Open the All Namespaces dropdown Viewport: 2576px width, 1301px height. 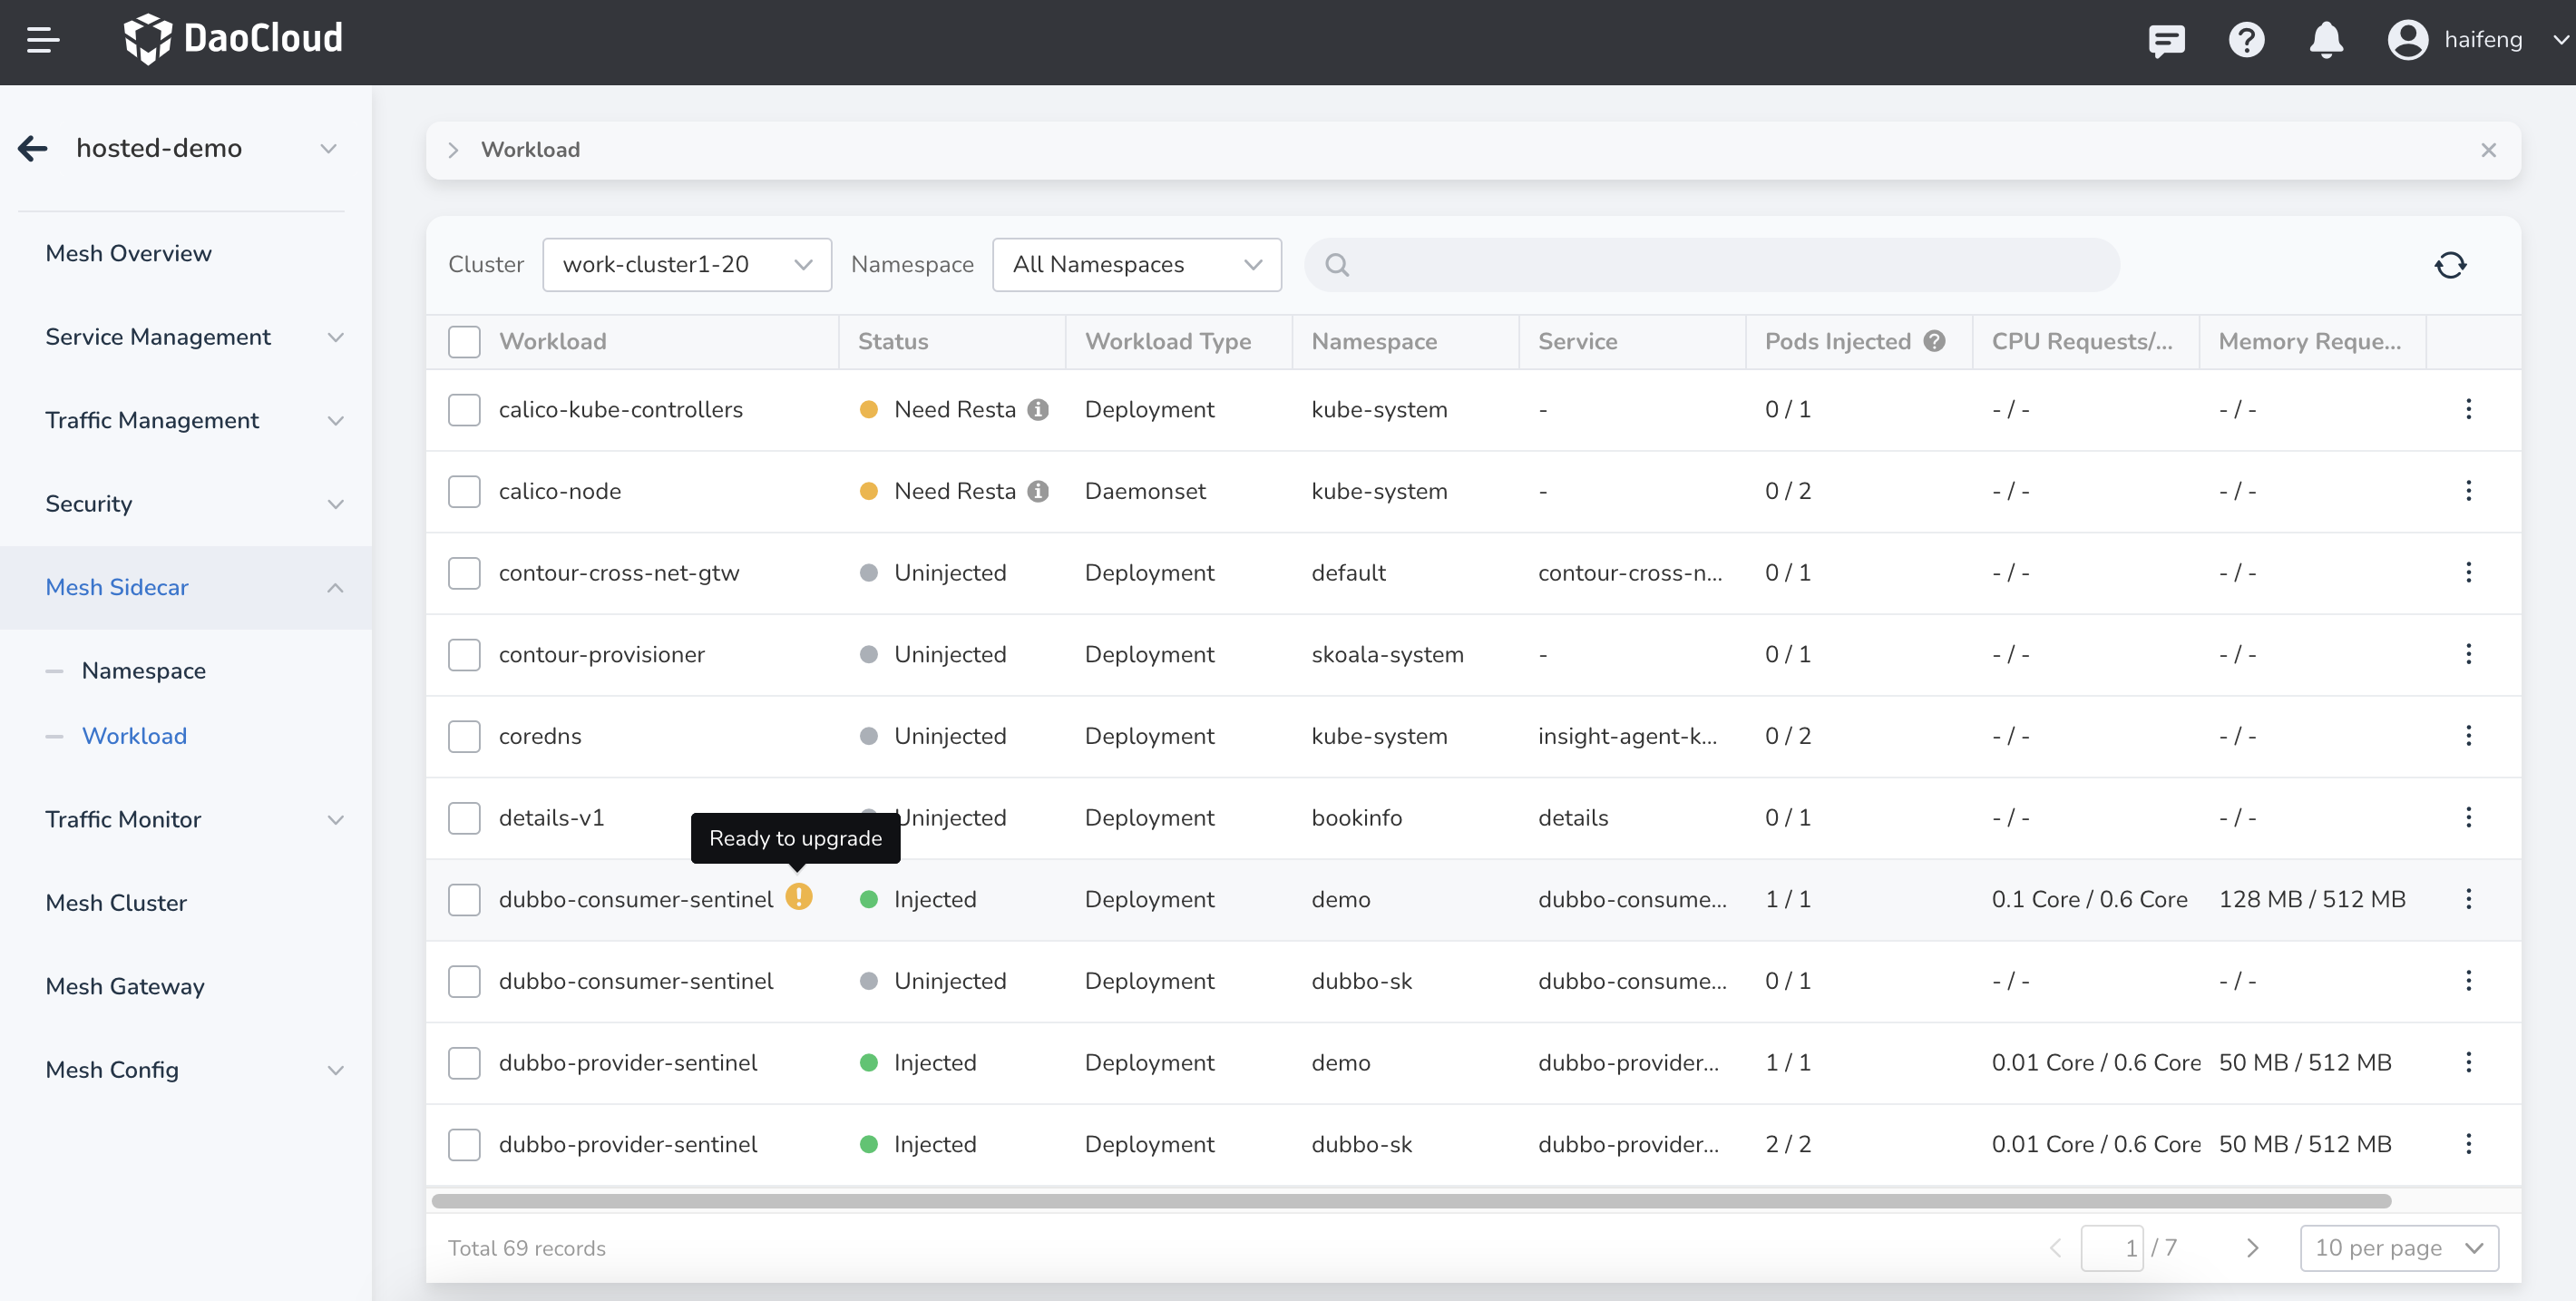[1137, 265]
